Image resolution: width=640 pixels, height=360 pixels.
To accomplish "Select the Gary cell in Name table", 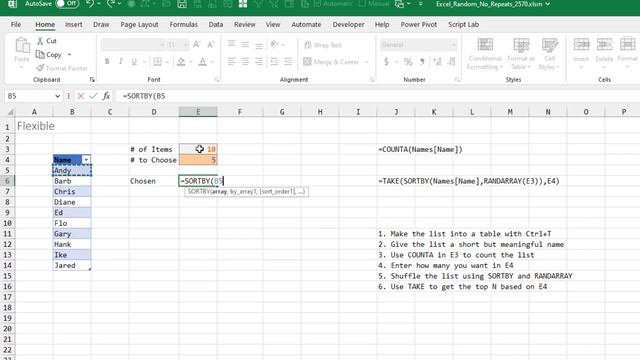I will pos(72,234).
